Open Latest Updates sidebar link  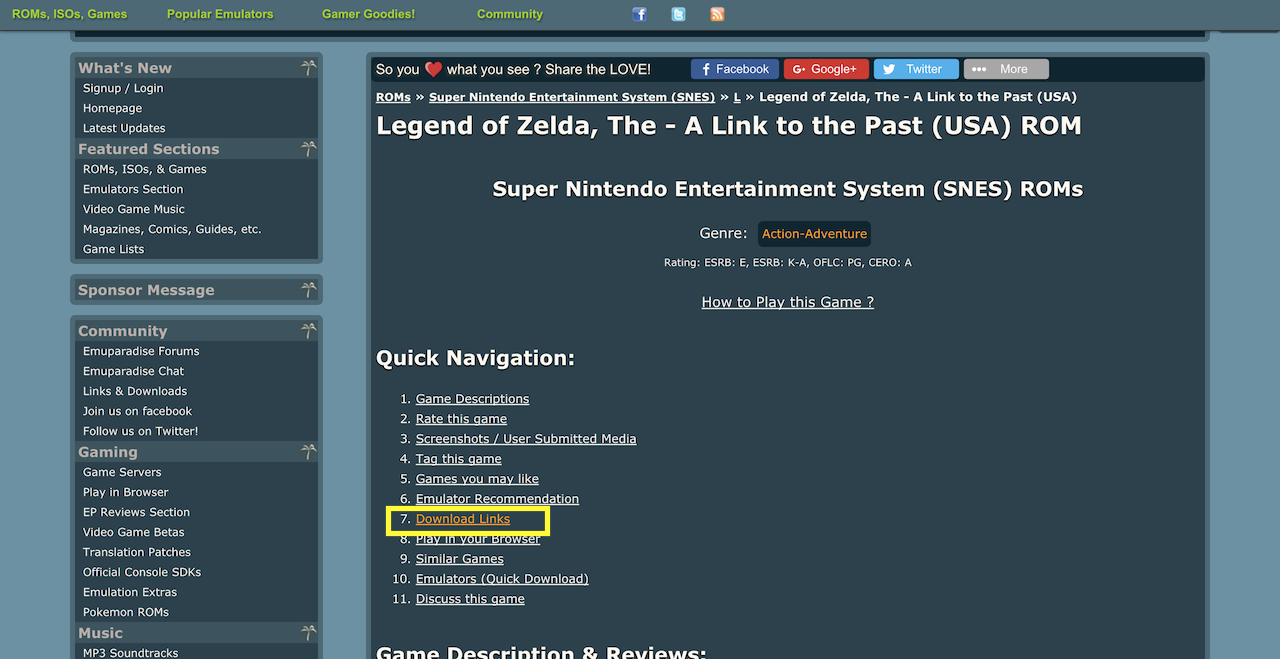tap(124, 128)
